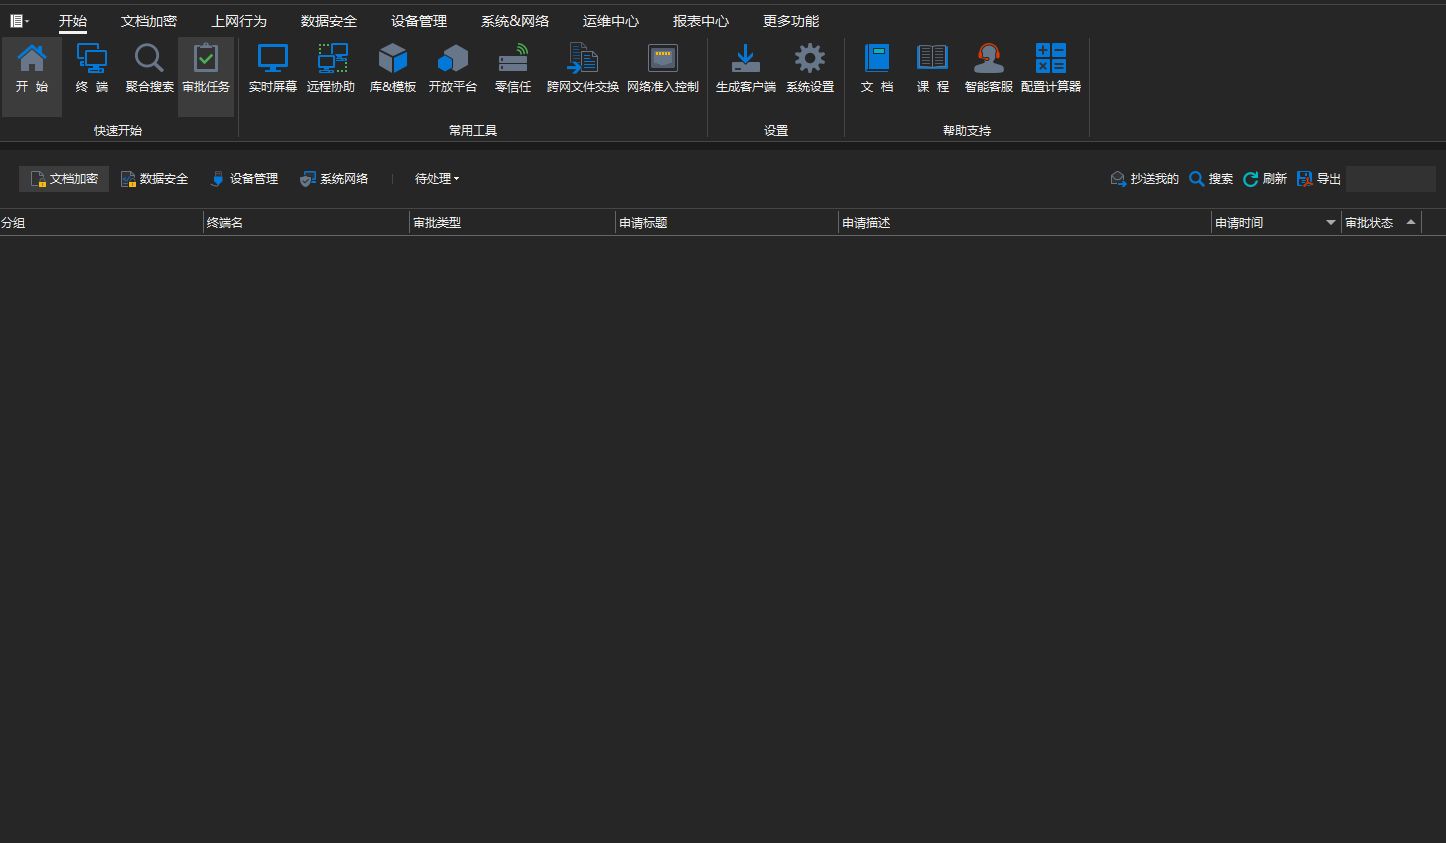Open the 课程 courses icon
Viewport: 1446px width, 843px height.
(x=933, y=69)
